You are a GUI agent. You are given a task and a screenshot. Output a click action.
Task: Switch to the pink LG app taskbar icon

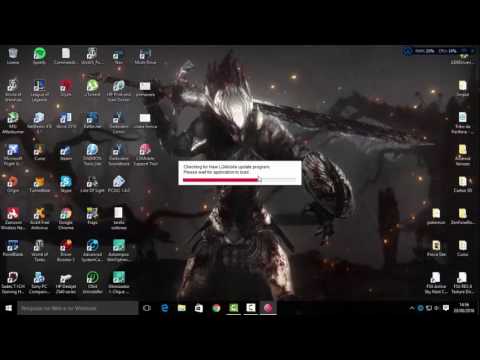pos(268,308)
